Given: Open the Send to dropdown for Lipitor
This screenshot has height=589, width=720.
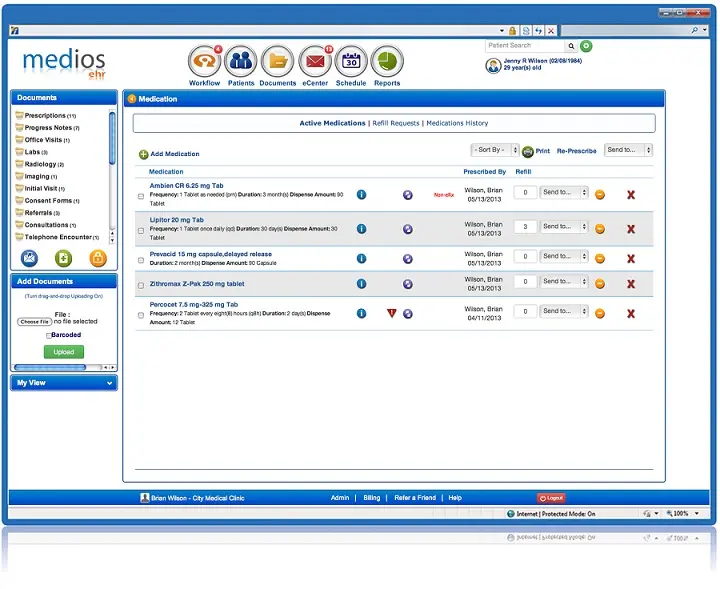Looking at the screenshot, I should tap(564, 226).
